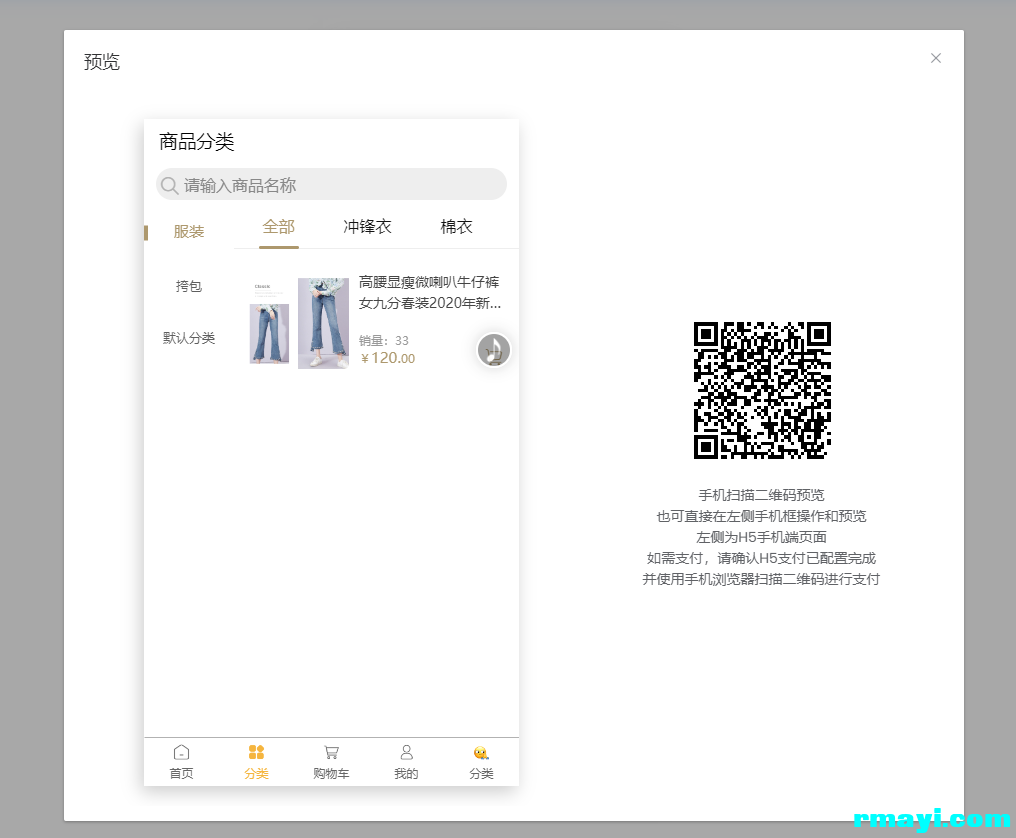Select the 挎包 category in sidebar
This screenshot has width=1016, height=838.
tap(189, 286)
